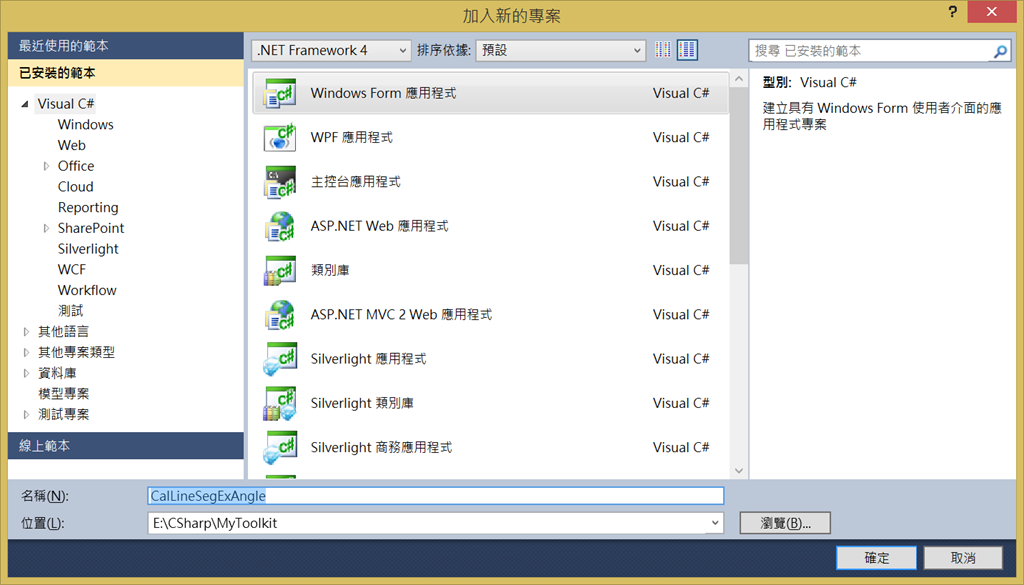
Task: Select the class library (類別庫) icon
Action: [280, 270]
